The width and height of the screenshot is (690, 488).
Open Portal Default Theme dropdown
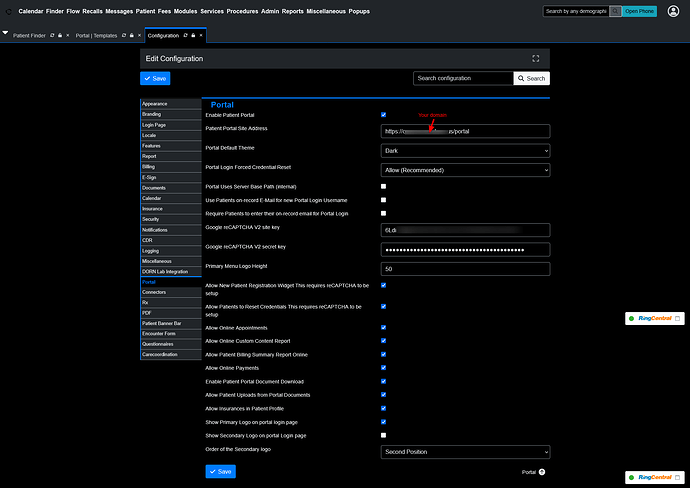pos(465,151)
